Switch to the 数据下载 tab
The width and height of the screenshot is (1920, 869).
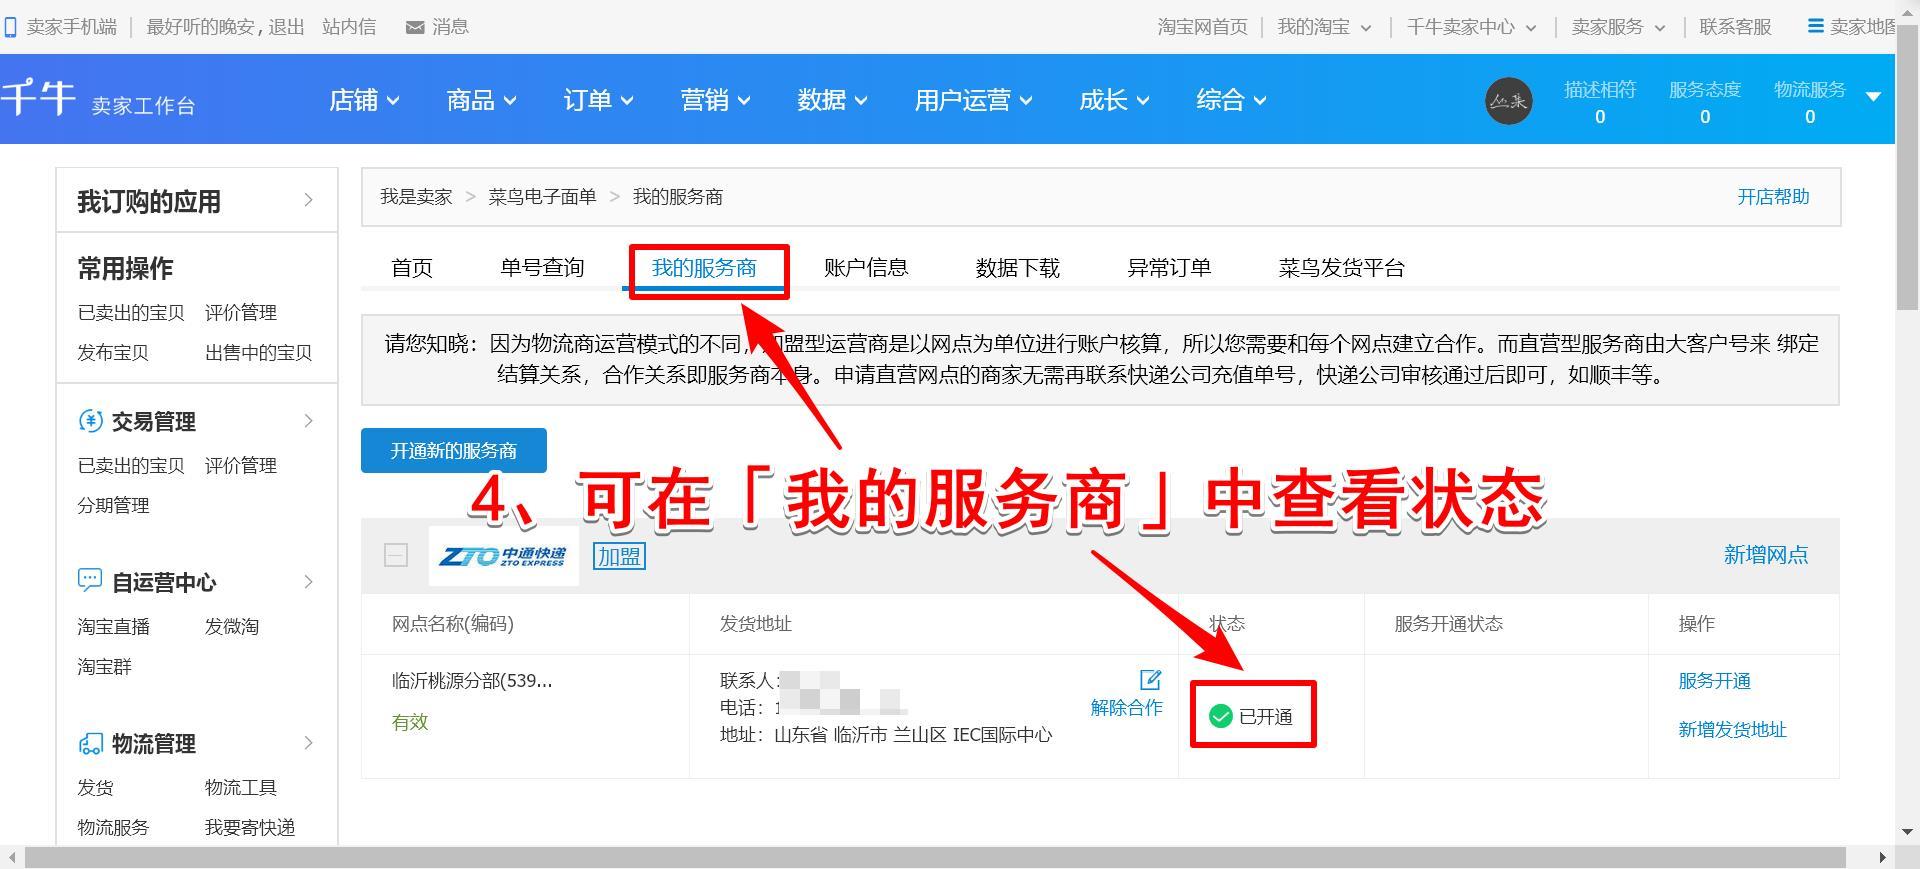tap(1017, 268)
